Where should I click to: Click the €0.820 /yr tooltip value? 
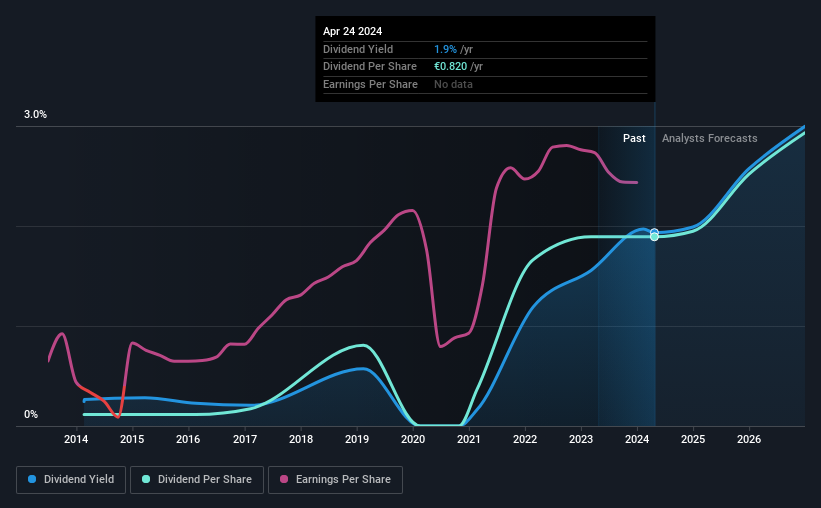point(458,67)
